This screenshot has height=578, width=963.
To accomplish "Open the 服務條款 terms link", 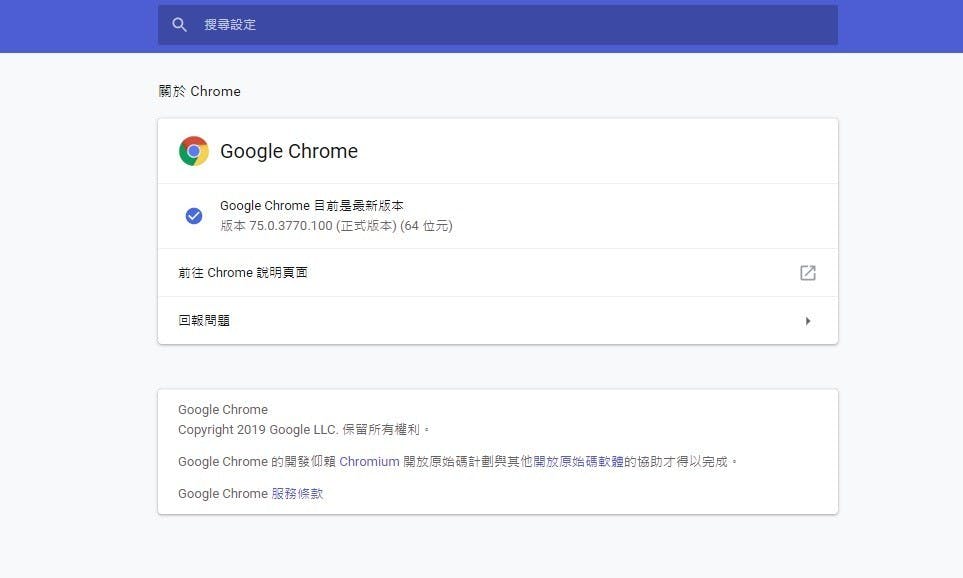I will tap(297, 494).
